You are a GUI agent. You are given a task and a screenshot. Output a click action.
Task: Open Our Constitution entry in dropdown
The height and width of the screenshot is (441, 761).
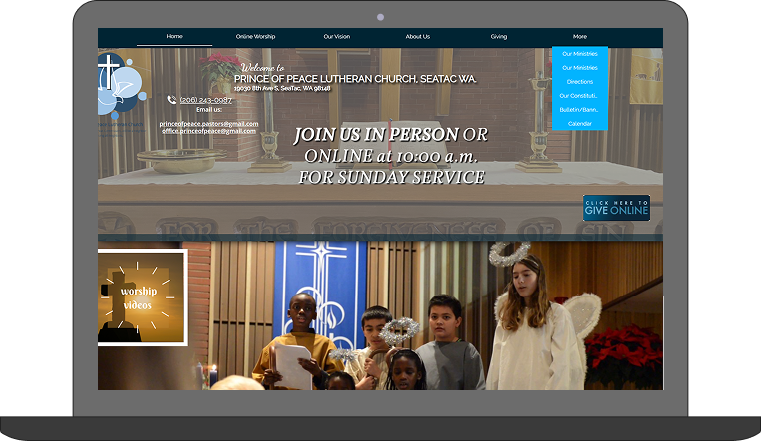coord(579,96)
